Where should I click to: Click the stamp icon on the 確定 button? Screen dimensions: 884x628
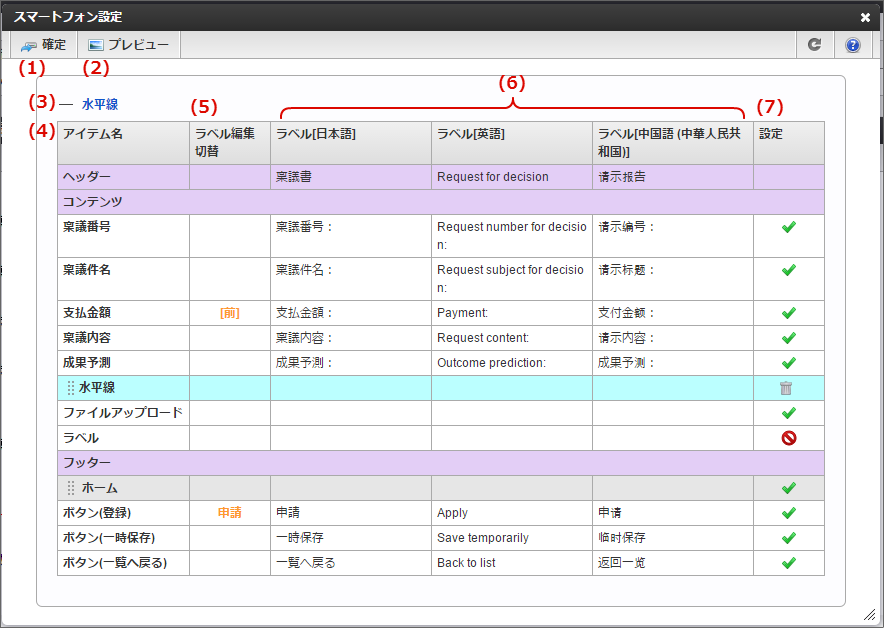tap(27, 43)
